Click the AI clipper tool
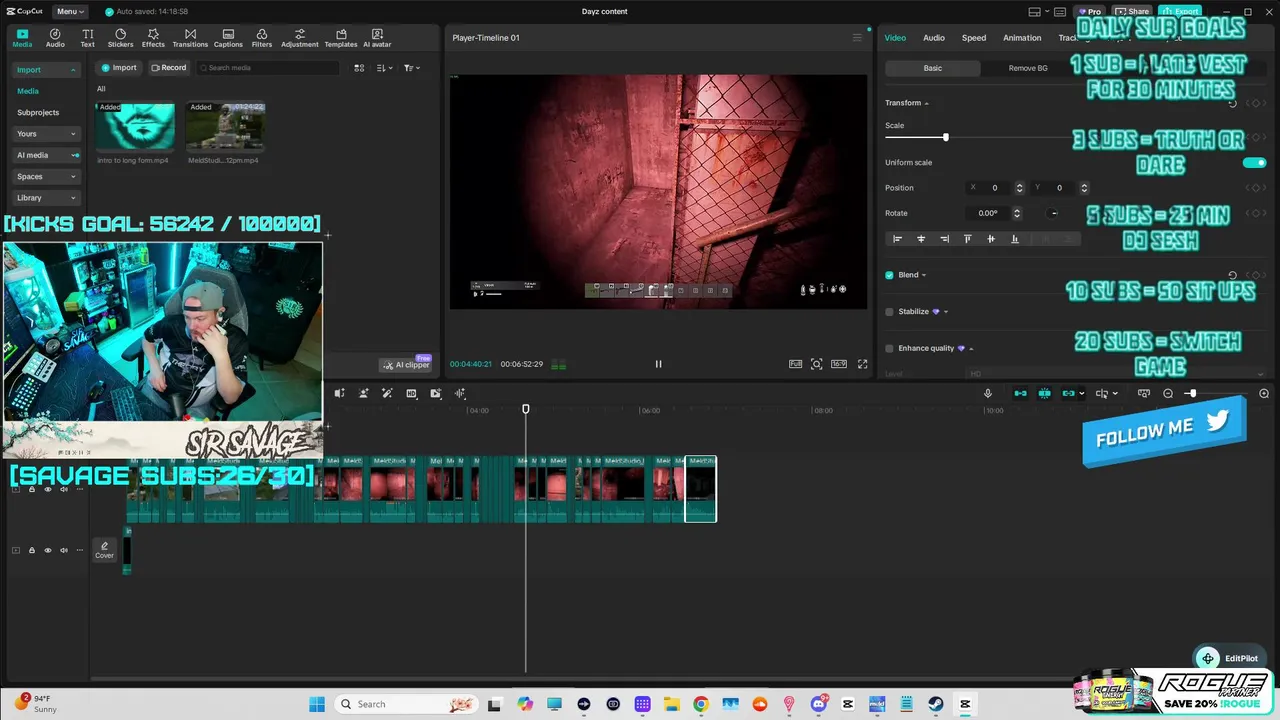This screenshot has height=720, width=1280. coord(406,365)
